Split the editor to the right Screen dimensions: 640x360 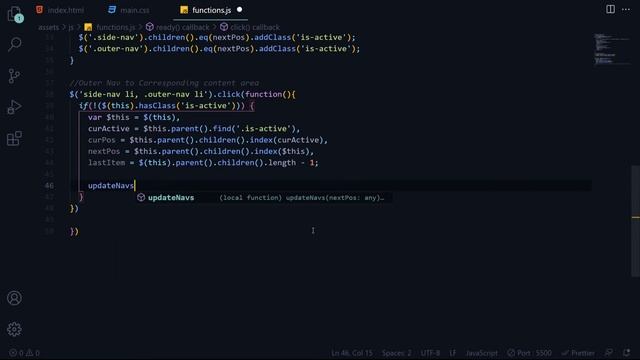pos(610,9)
